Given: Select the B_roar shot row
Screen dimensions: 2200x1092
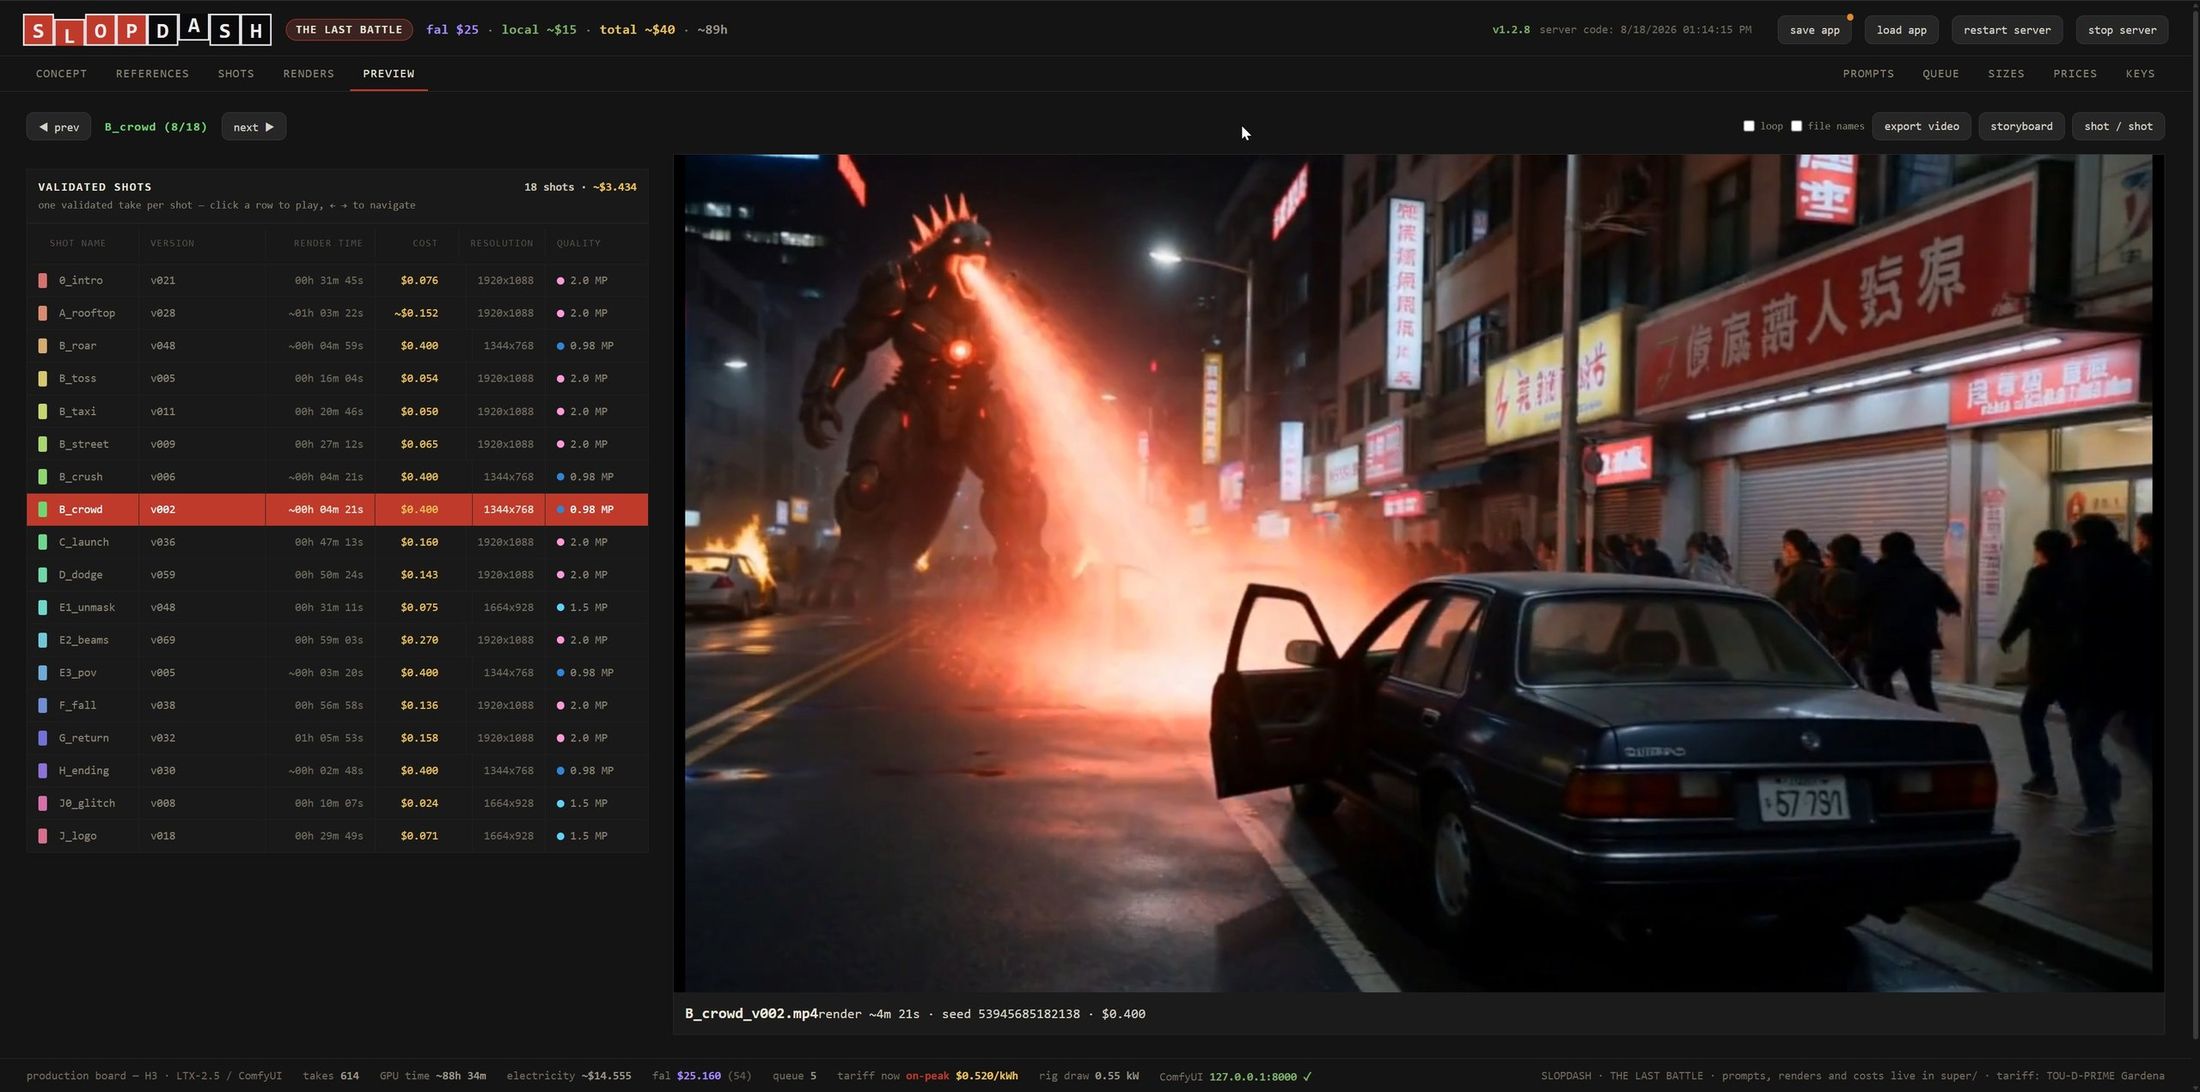Looking at the screenshot, I should coord(337,346).
